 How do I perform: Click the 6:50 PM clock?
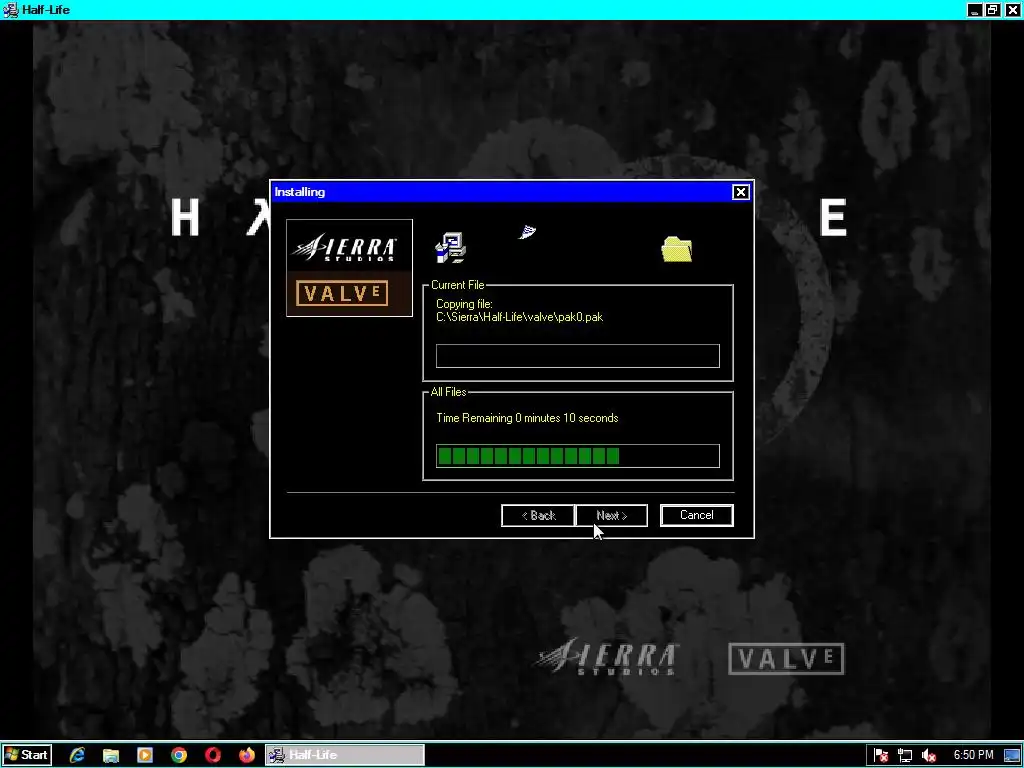[x=973, y=755]
